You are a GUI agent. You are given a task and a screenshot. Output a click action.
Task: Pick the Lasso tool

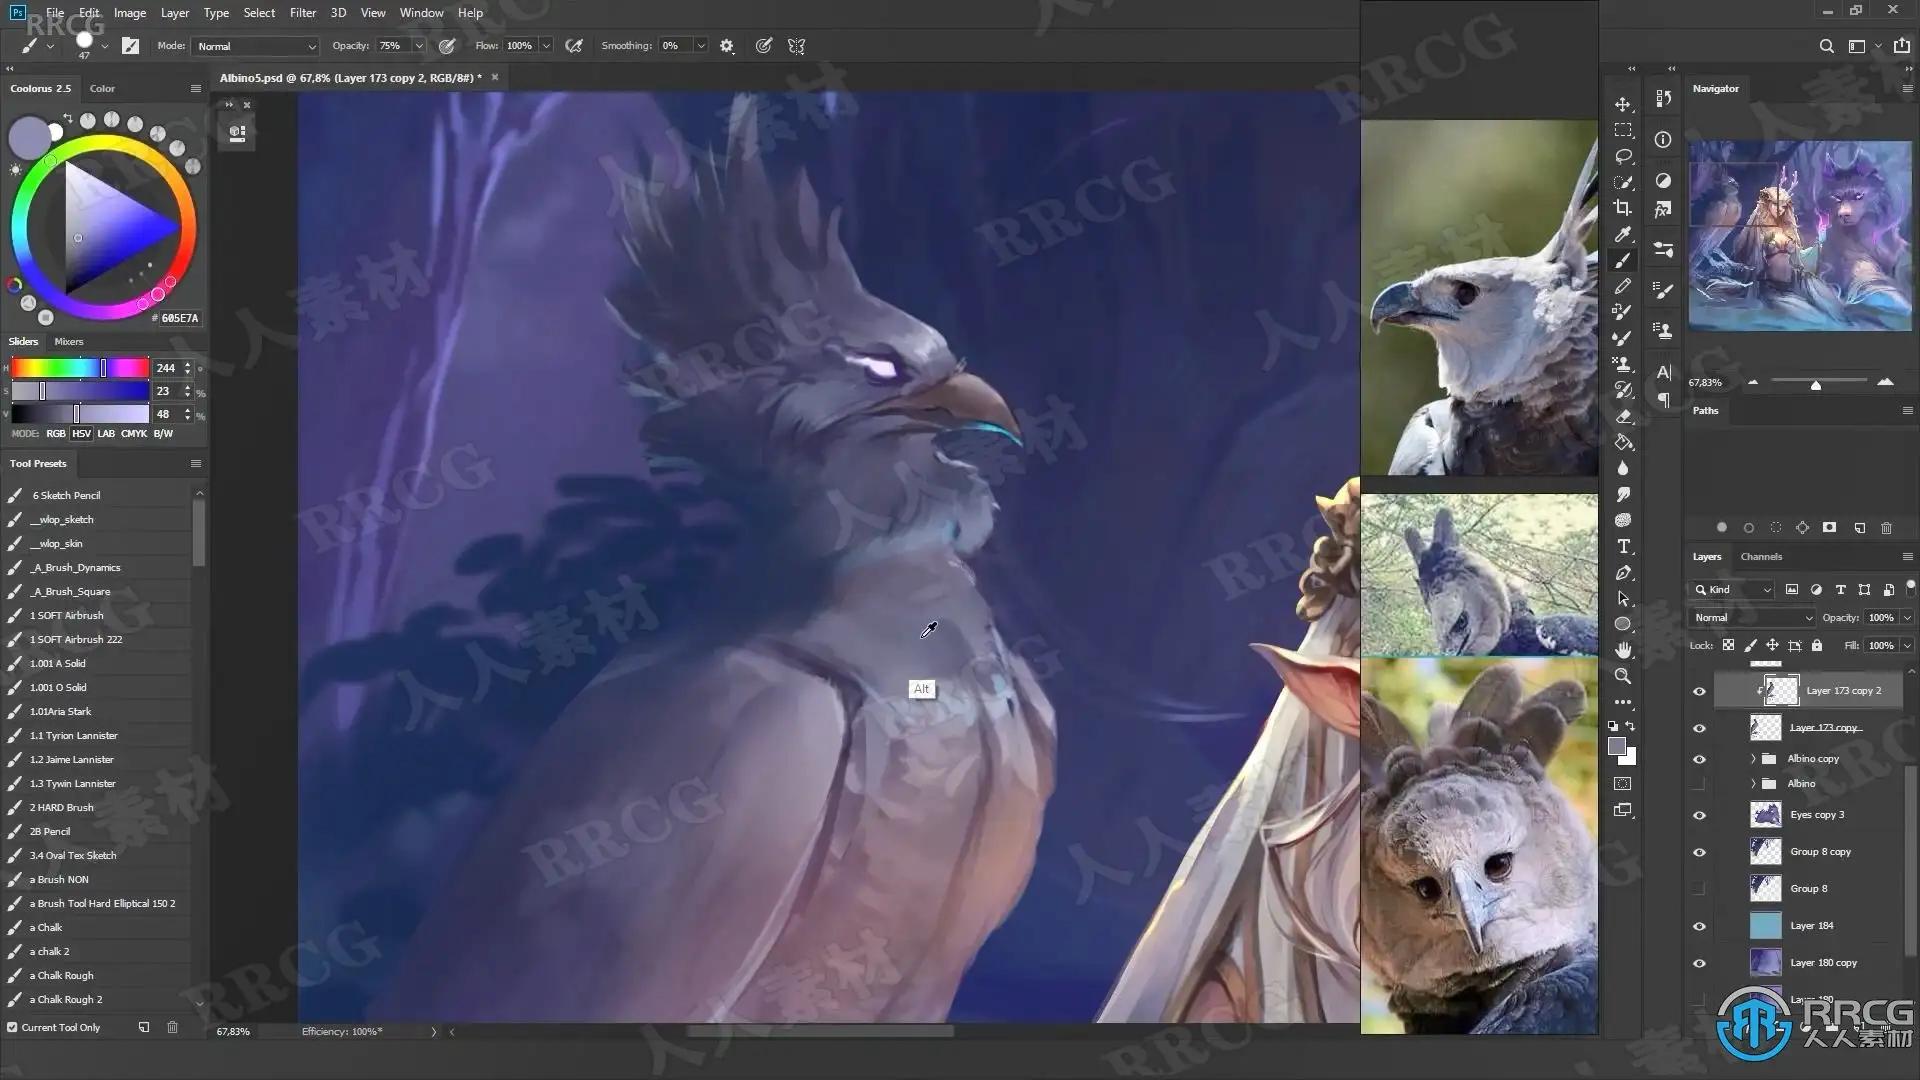1623,156
